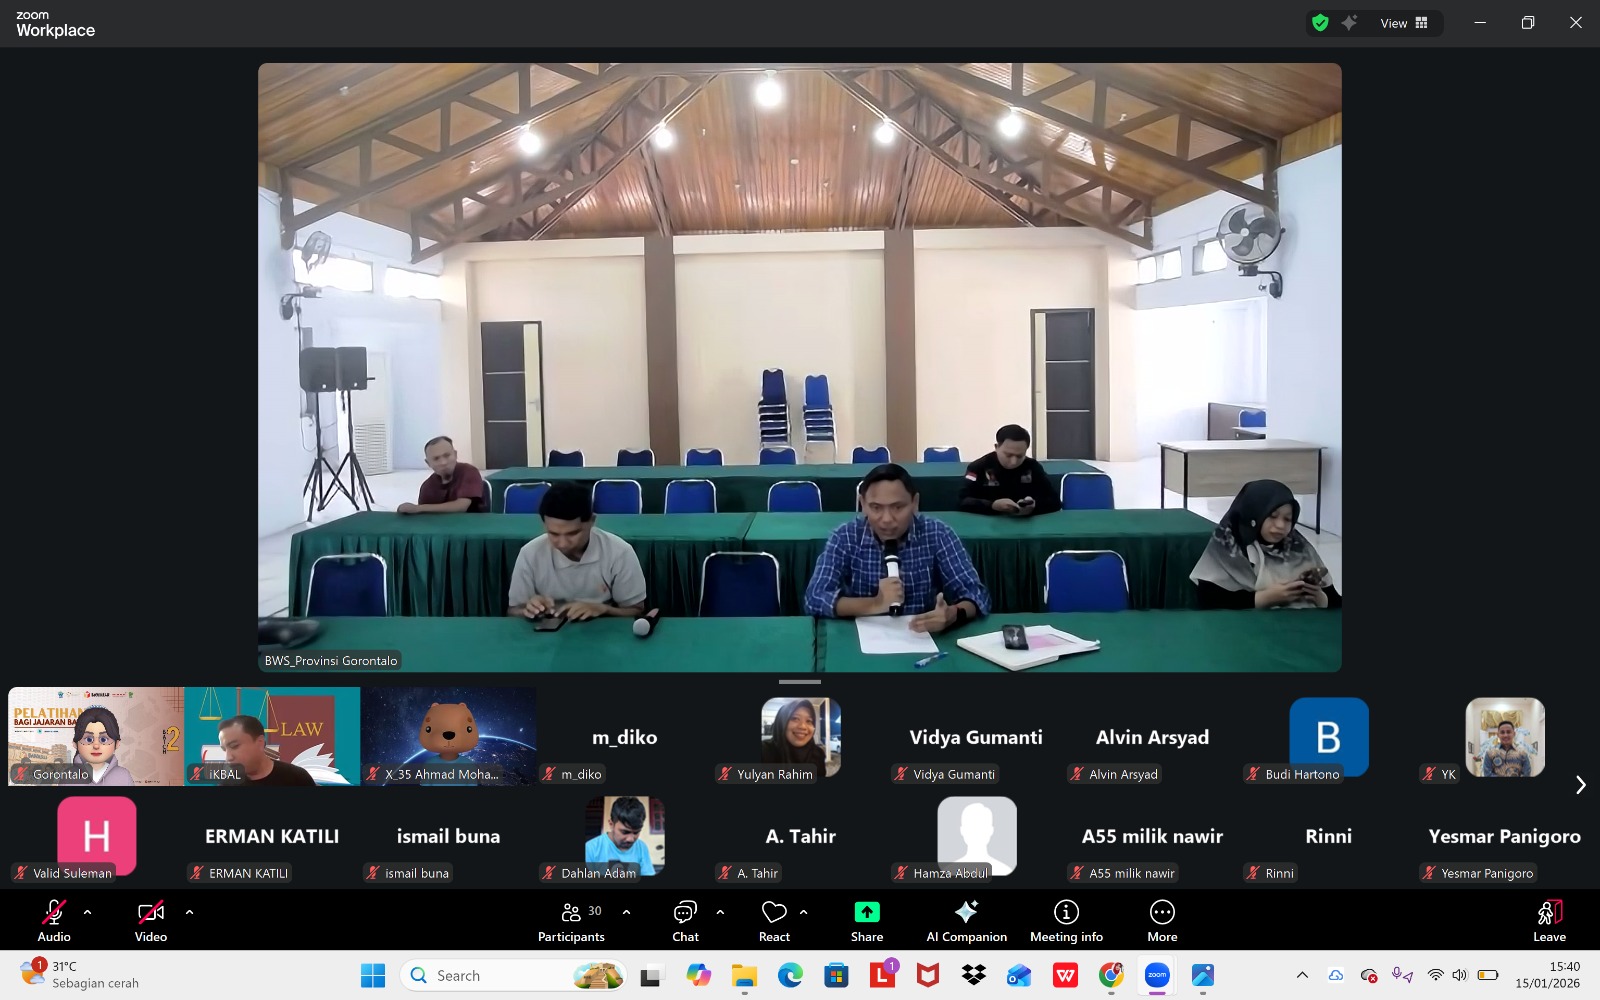Open the View layout menu

pos(1404,23)
